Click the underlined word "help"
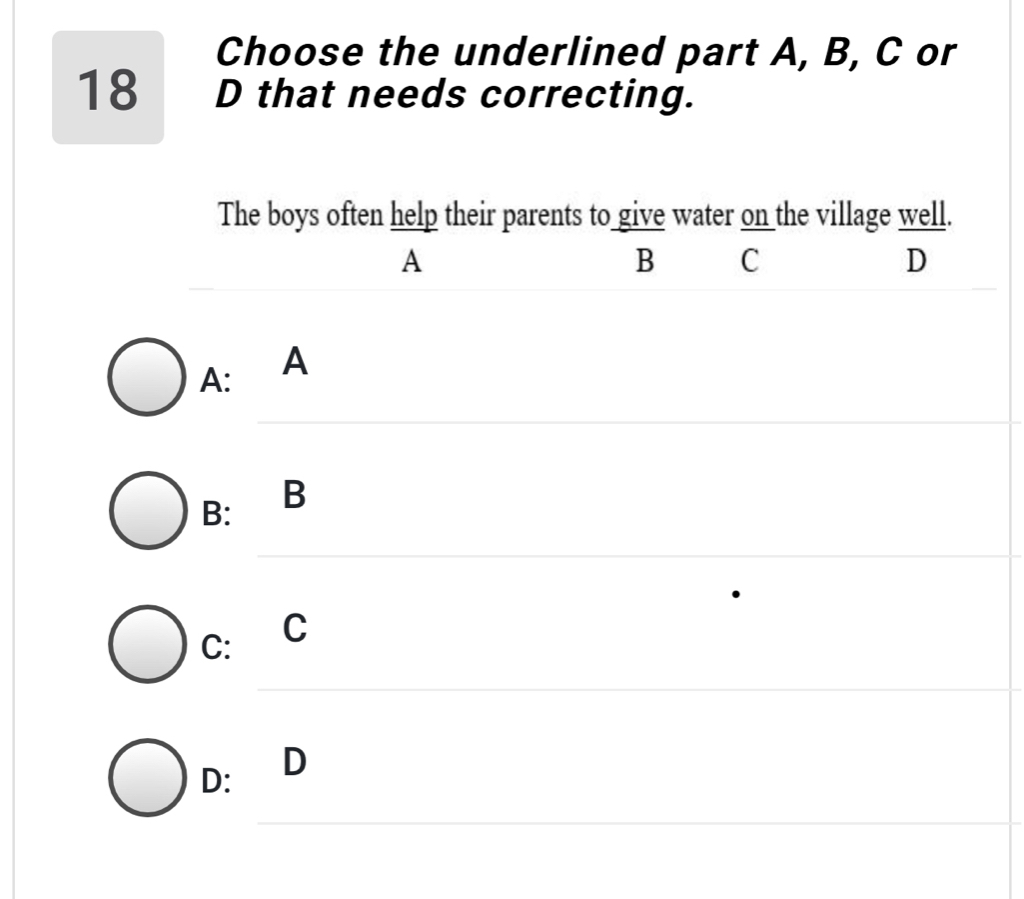1024x899 pixels. 413,215
